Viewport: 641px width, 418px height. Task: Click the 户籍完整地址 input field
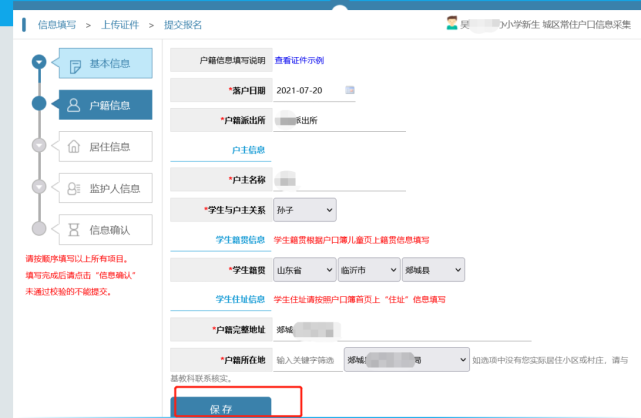coord(402,330)
